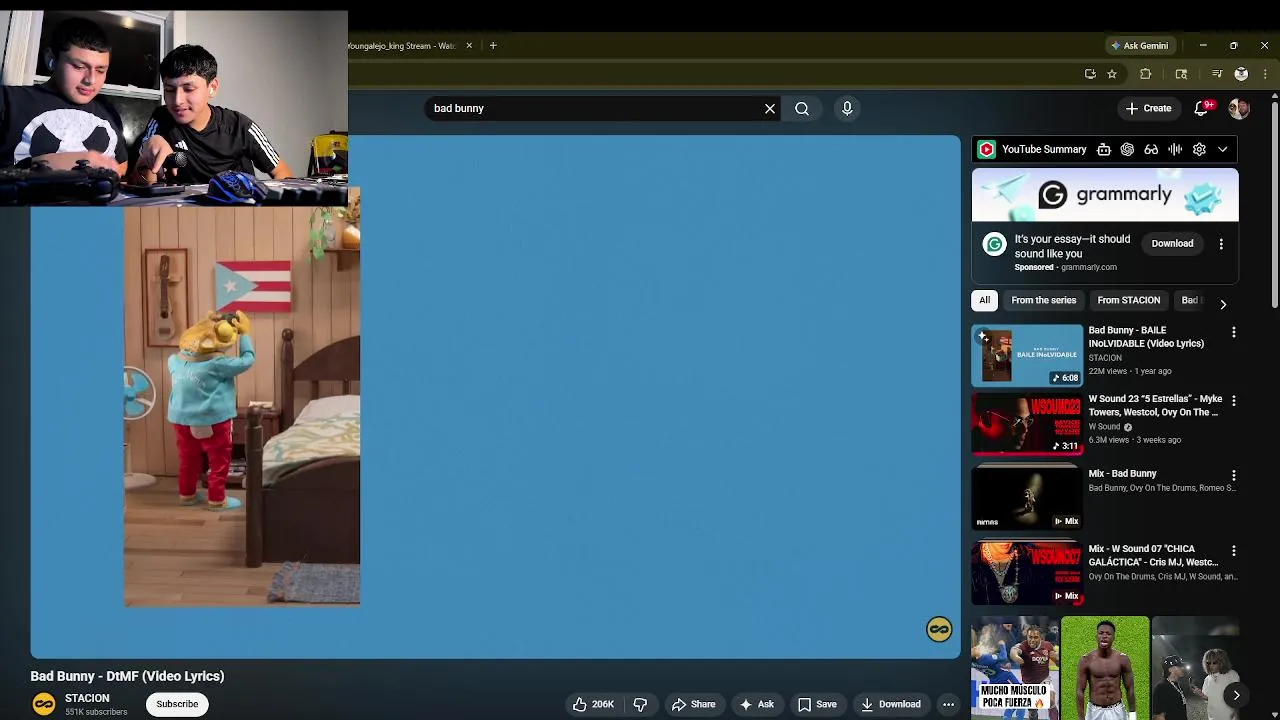Click W Sound 07 mix thumbnail
1280x720 pixels.
(x=1027, y=573)
